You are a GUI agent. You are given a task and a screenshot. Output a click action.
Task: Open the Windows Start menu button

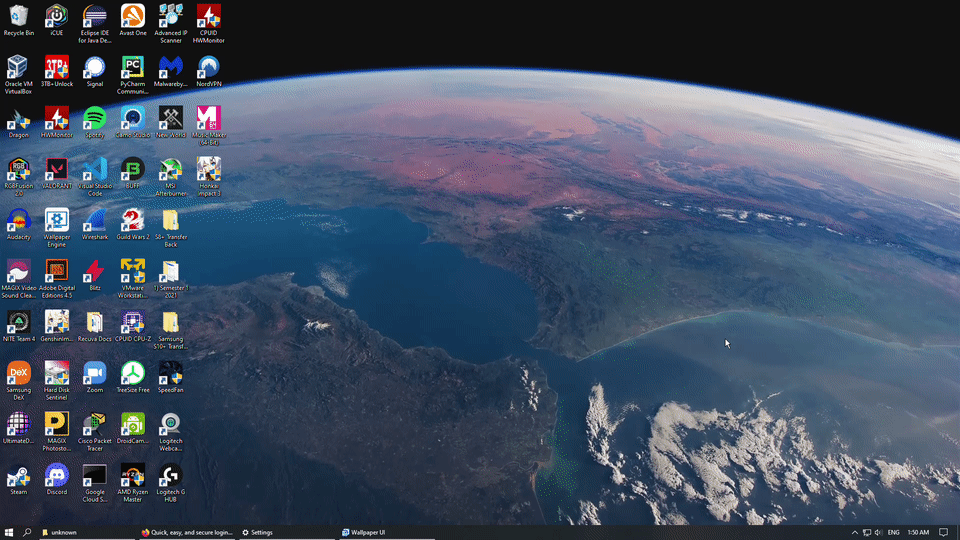coord(9,532)
